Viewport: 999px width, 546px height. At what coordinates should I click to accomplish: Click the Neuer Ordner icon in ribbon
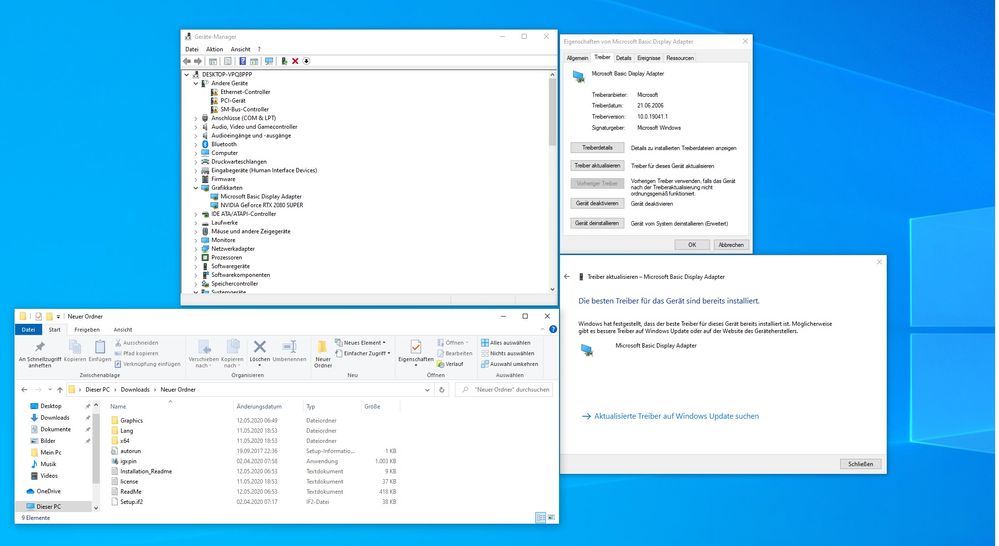click(322, 347)
